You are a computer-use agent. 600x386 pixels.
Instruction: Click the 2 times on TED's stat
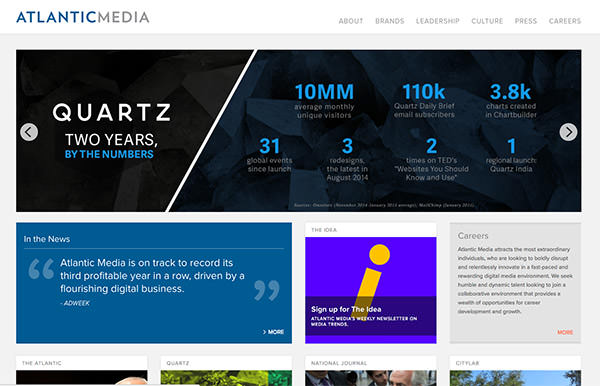coord(431,159)
